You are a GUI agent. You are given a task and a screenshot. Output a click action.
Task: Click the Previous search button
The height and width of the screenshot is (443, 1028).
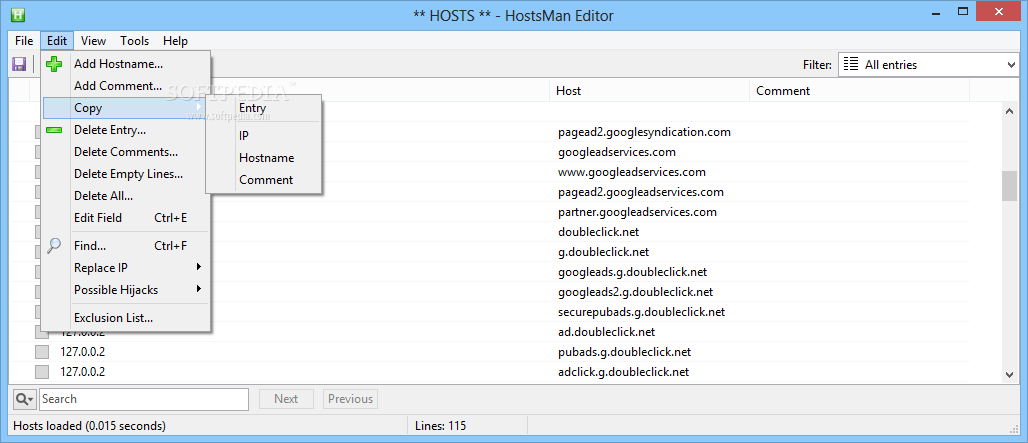[x=350, y=399]
